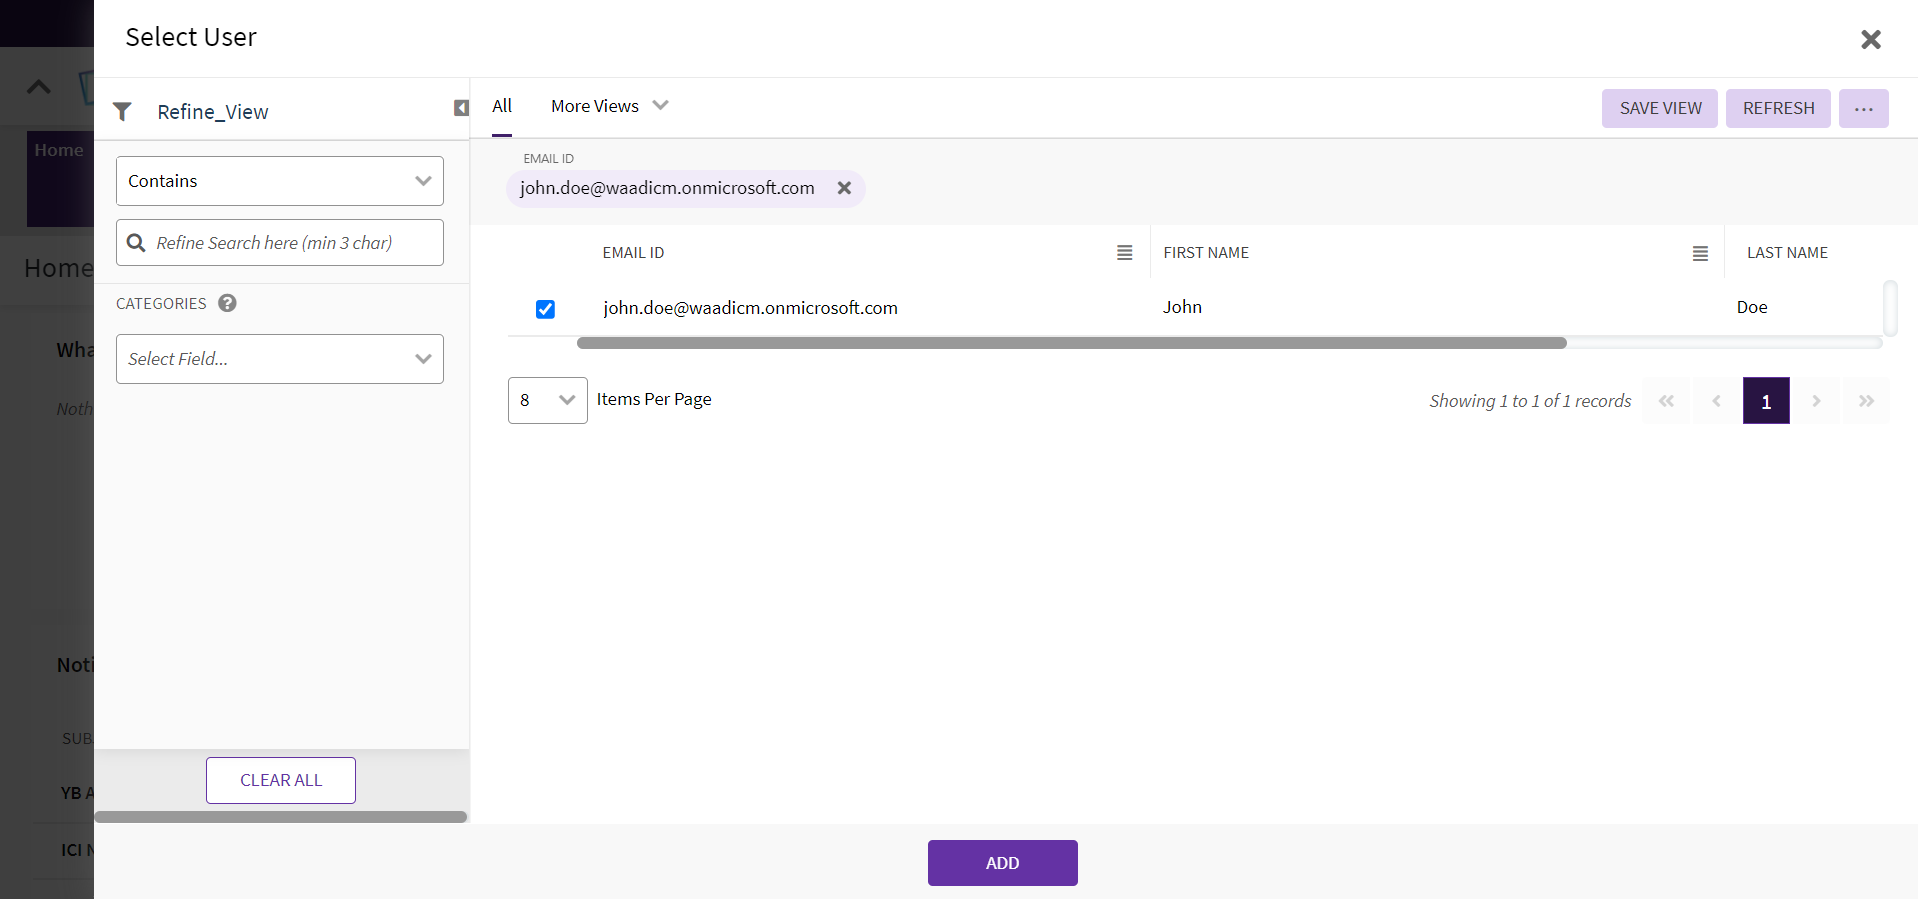Click the SAVE VIEW button
The height and width of the screenshot is (899, 1918).
[1659, 108]
